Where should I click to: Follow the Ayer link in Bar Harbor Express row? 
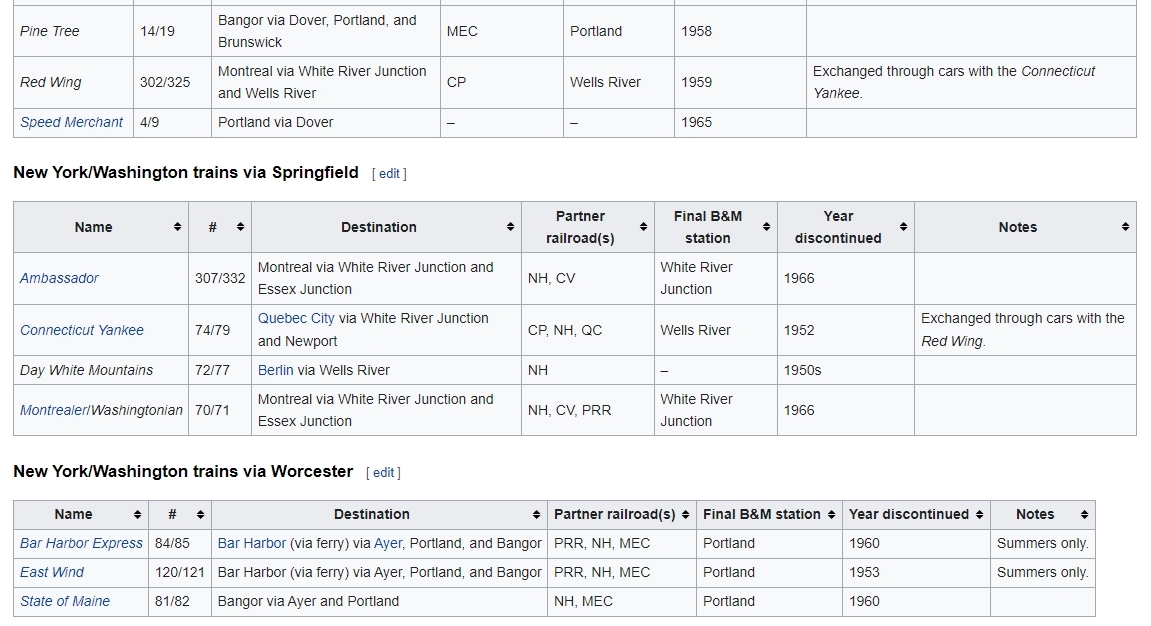pyautogui.click(x=388, y=544)
